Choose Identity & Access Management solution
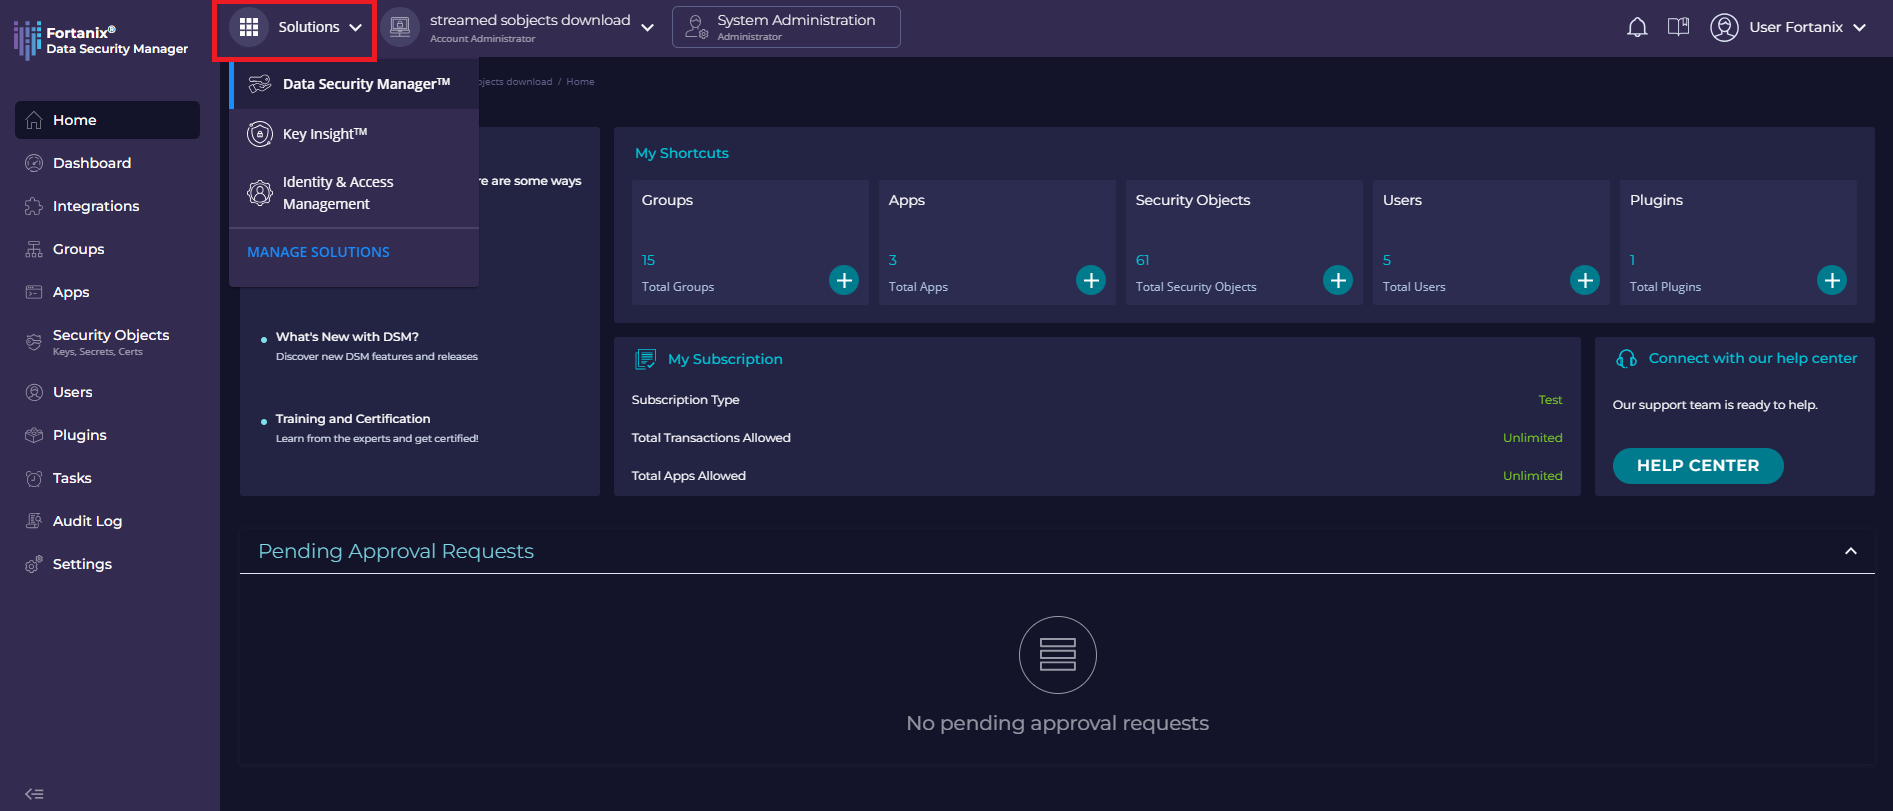Screen dimensions: 1893x811 click(337, 193)
